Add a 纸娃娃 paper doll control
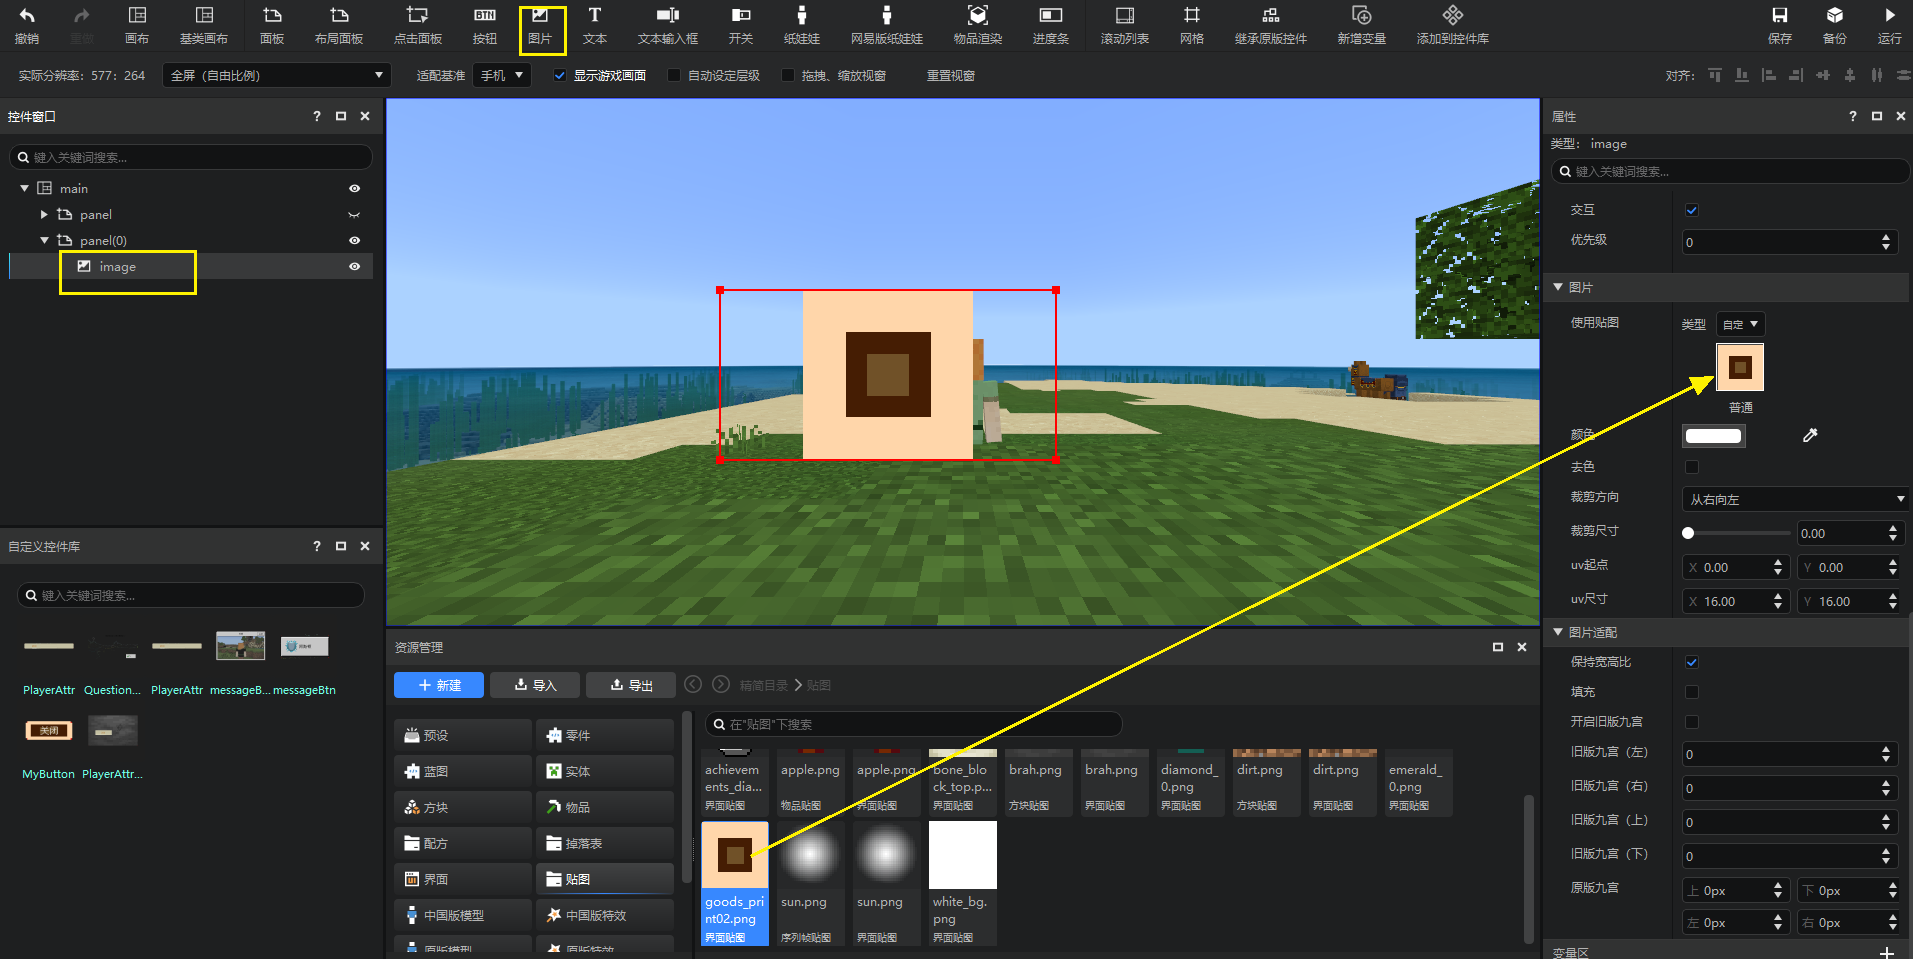The height and width of the screenshot is (959, 1913). (x=802, y=25)
